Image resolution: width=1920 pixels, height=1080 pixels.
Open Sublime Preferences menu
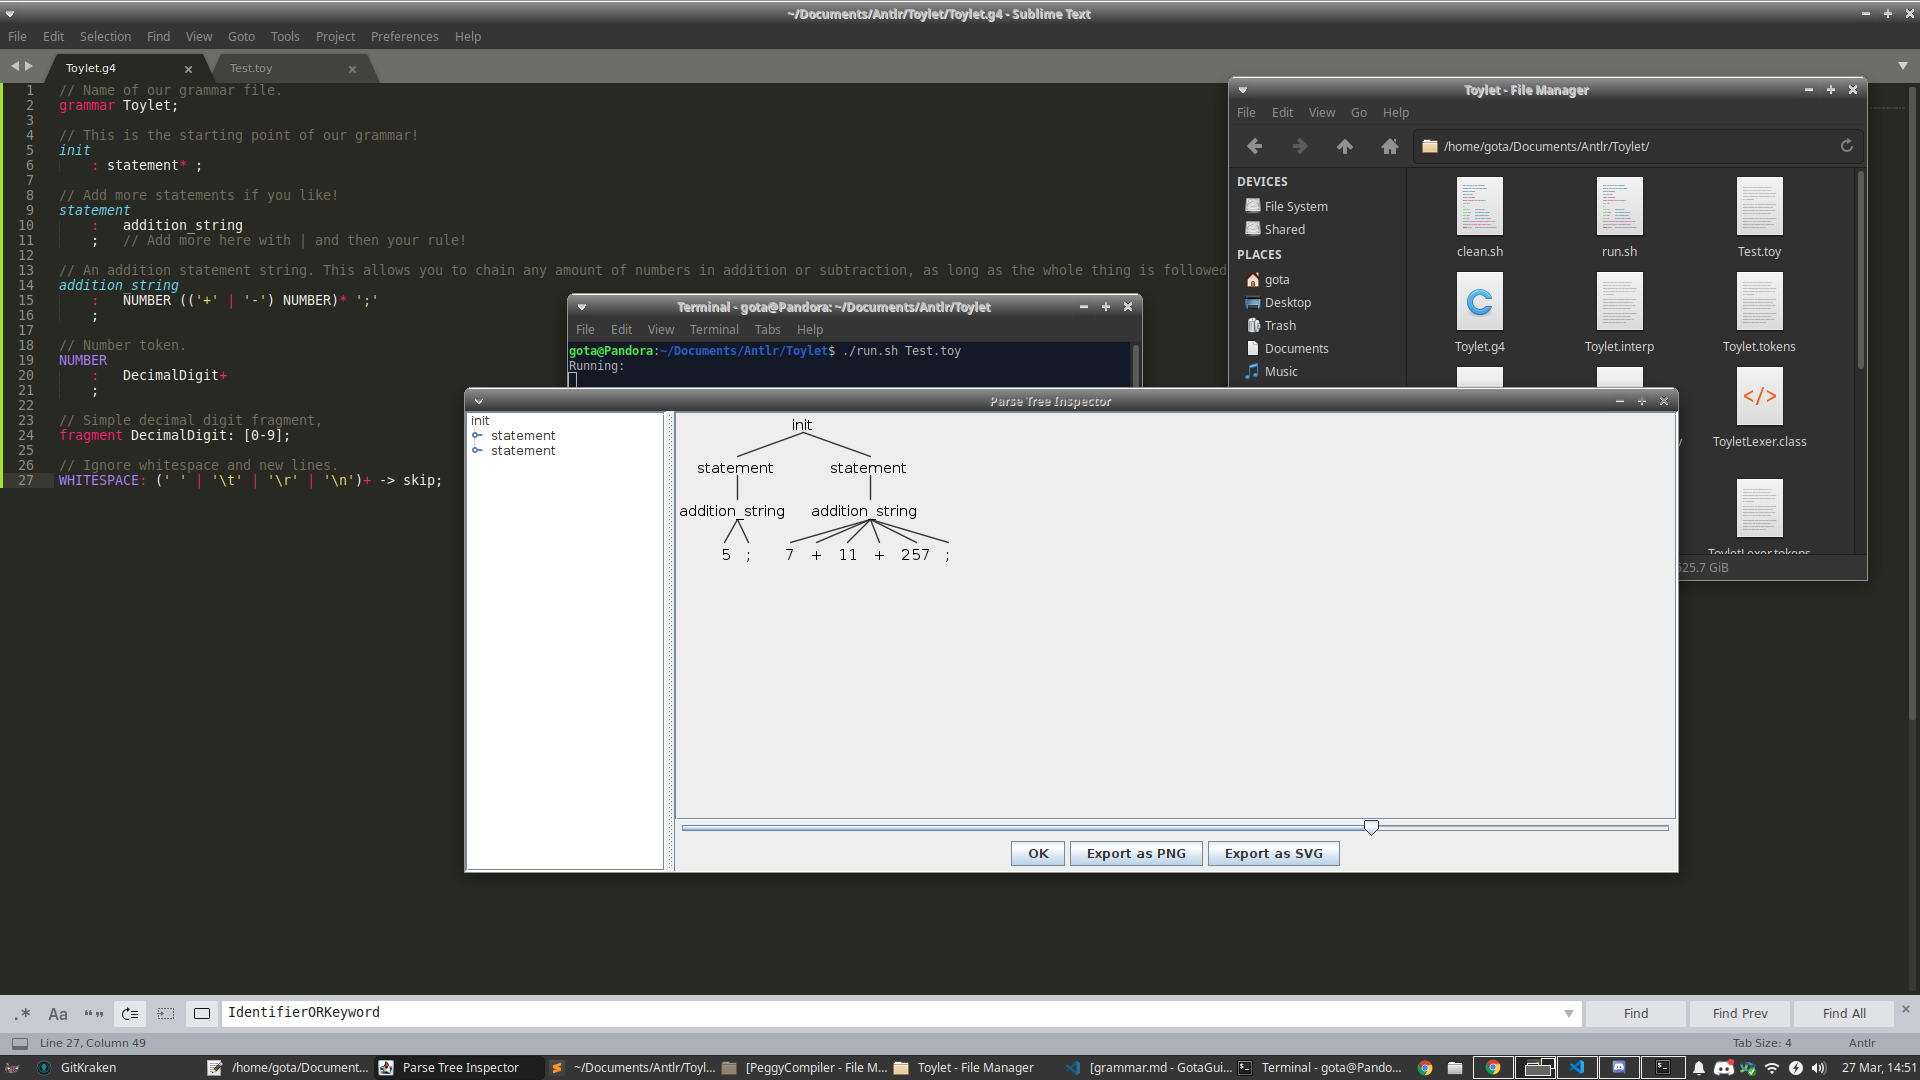404,36
